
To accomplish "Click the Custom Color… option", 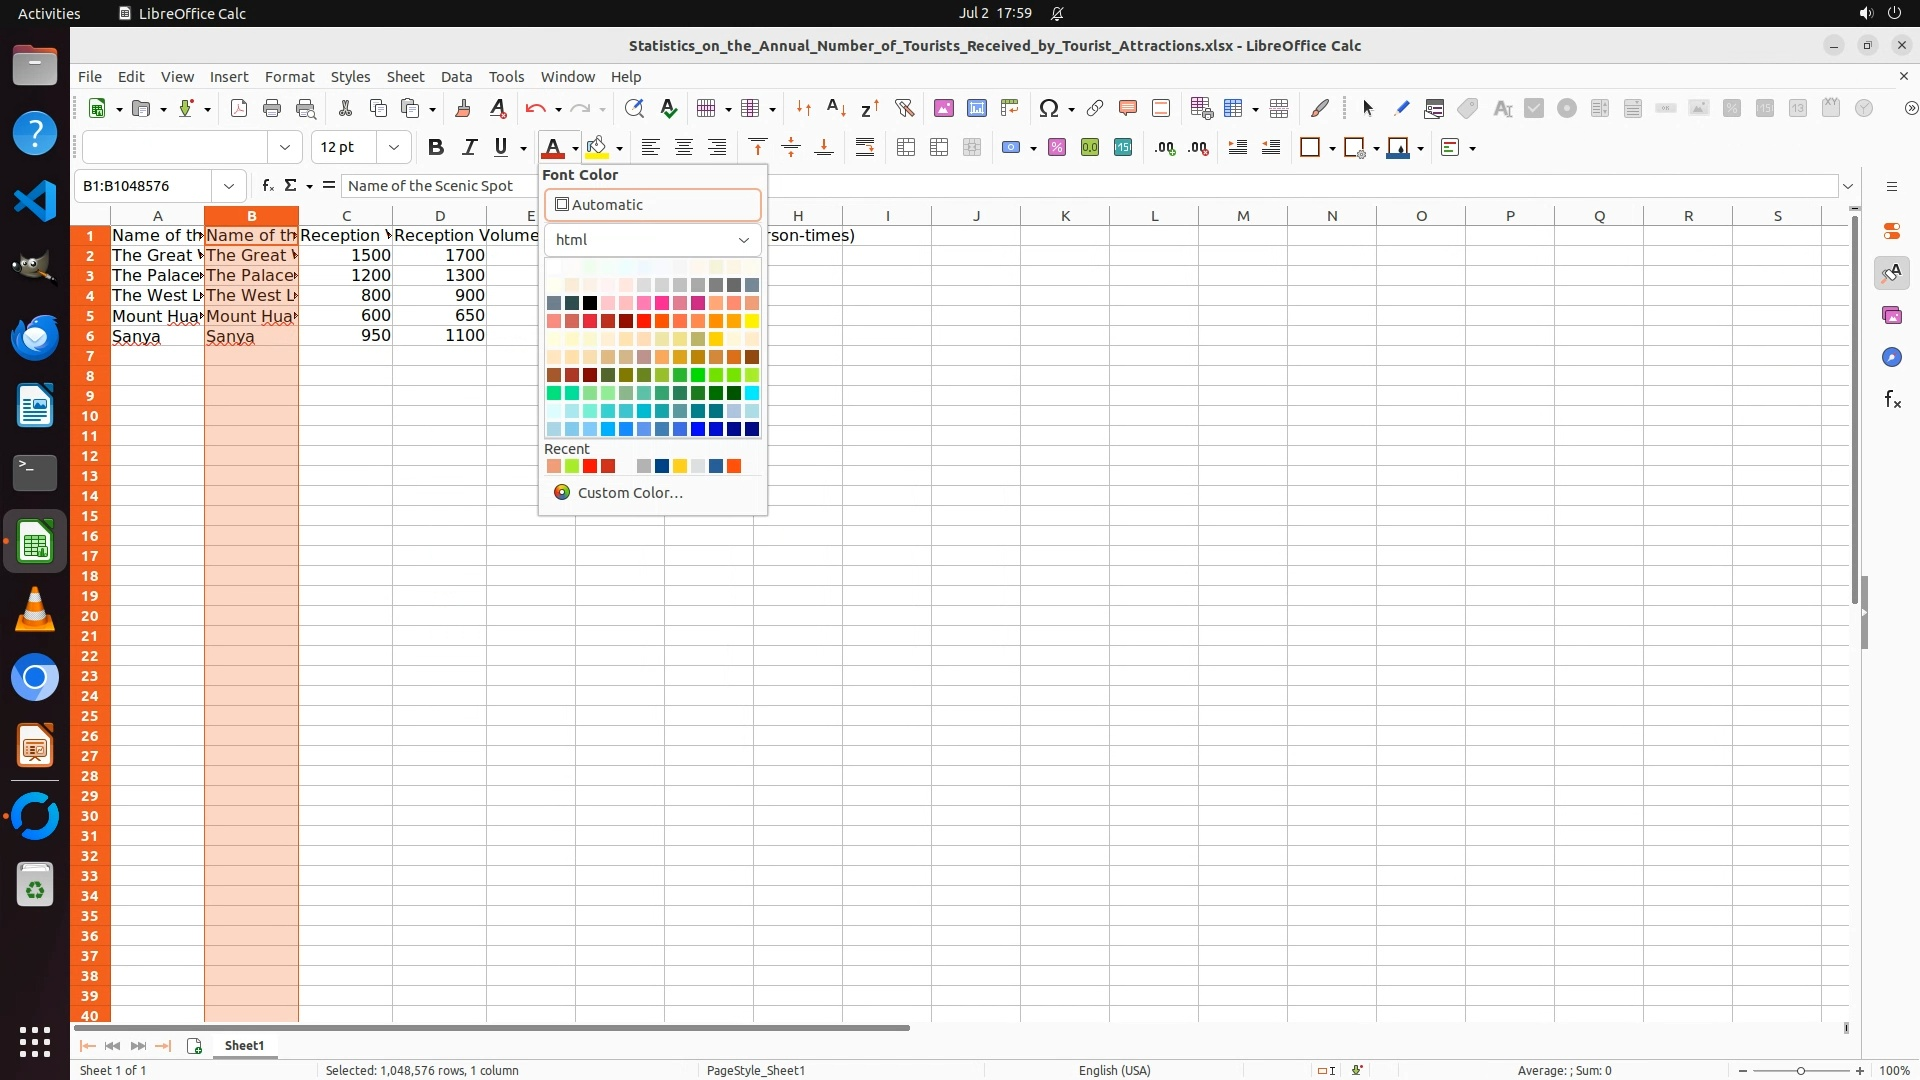I will click(x=630, y=493).
